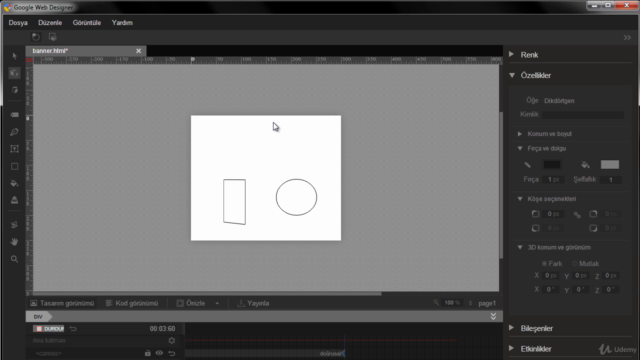The image size is (640, 360).
Task: Toggle the corner link chain icon
Action: (577, 215)
